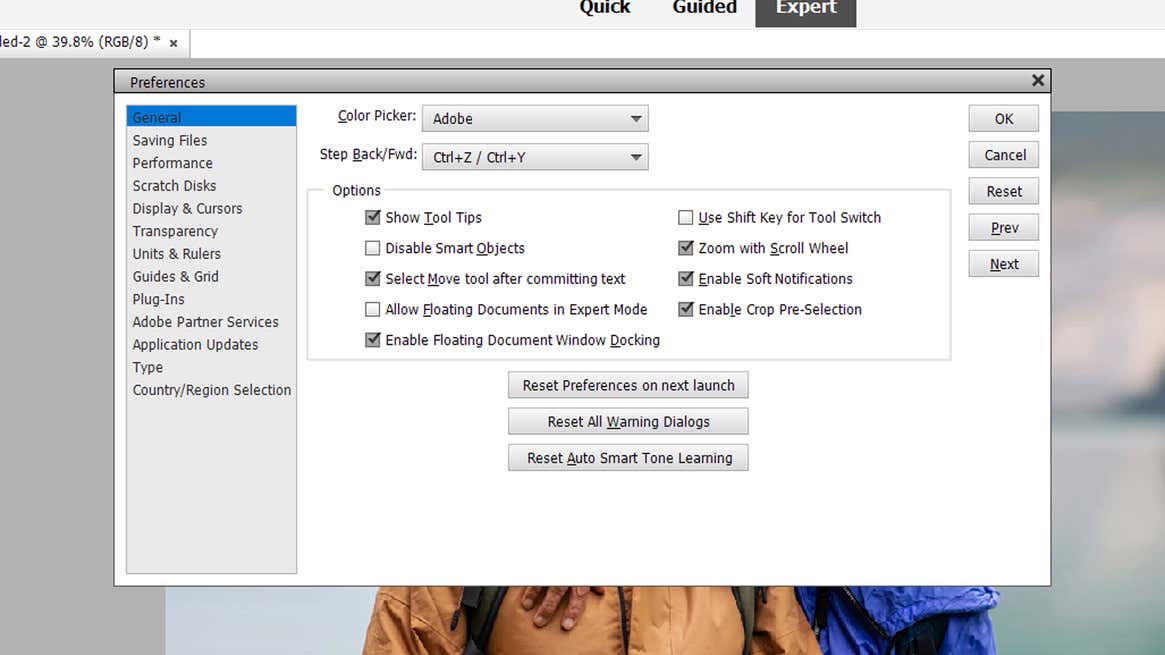The image size is (1165, 655).
Task: Click the Color Picker label text
Action: (377, 116)
